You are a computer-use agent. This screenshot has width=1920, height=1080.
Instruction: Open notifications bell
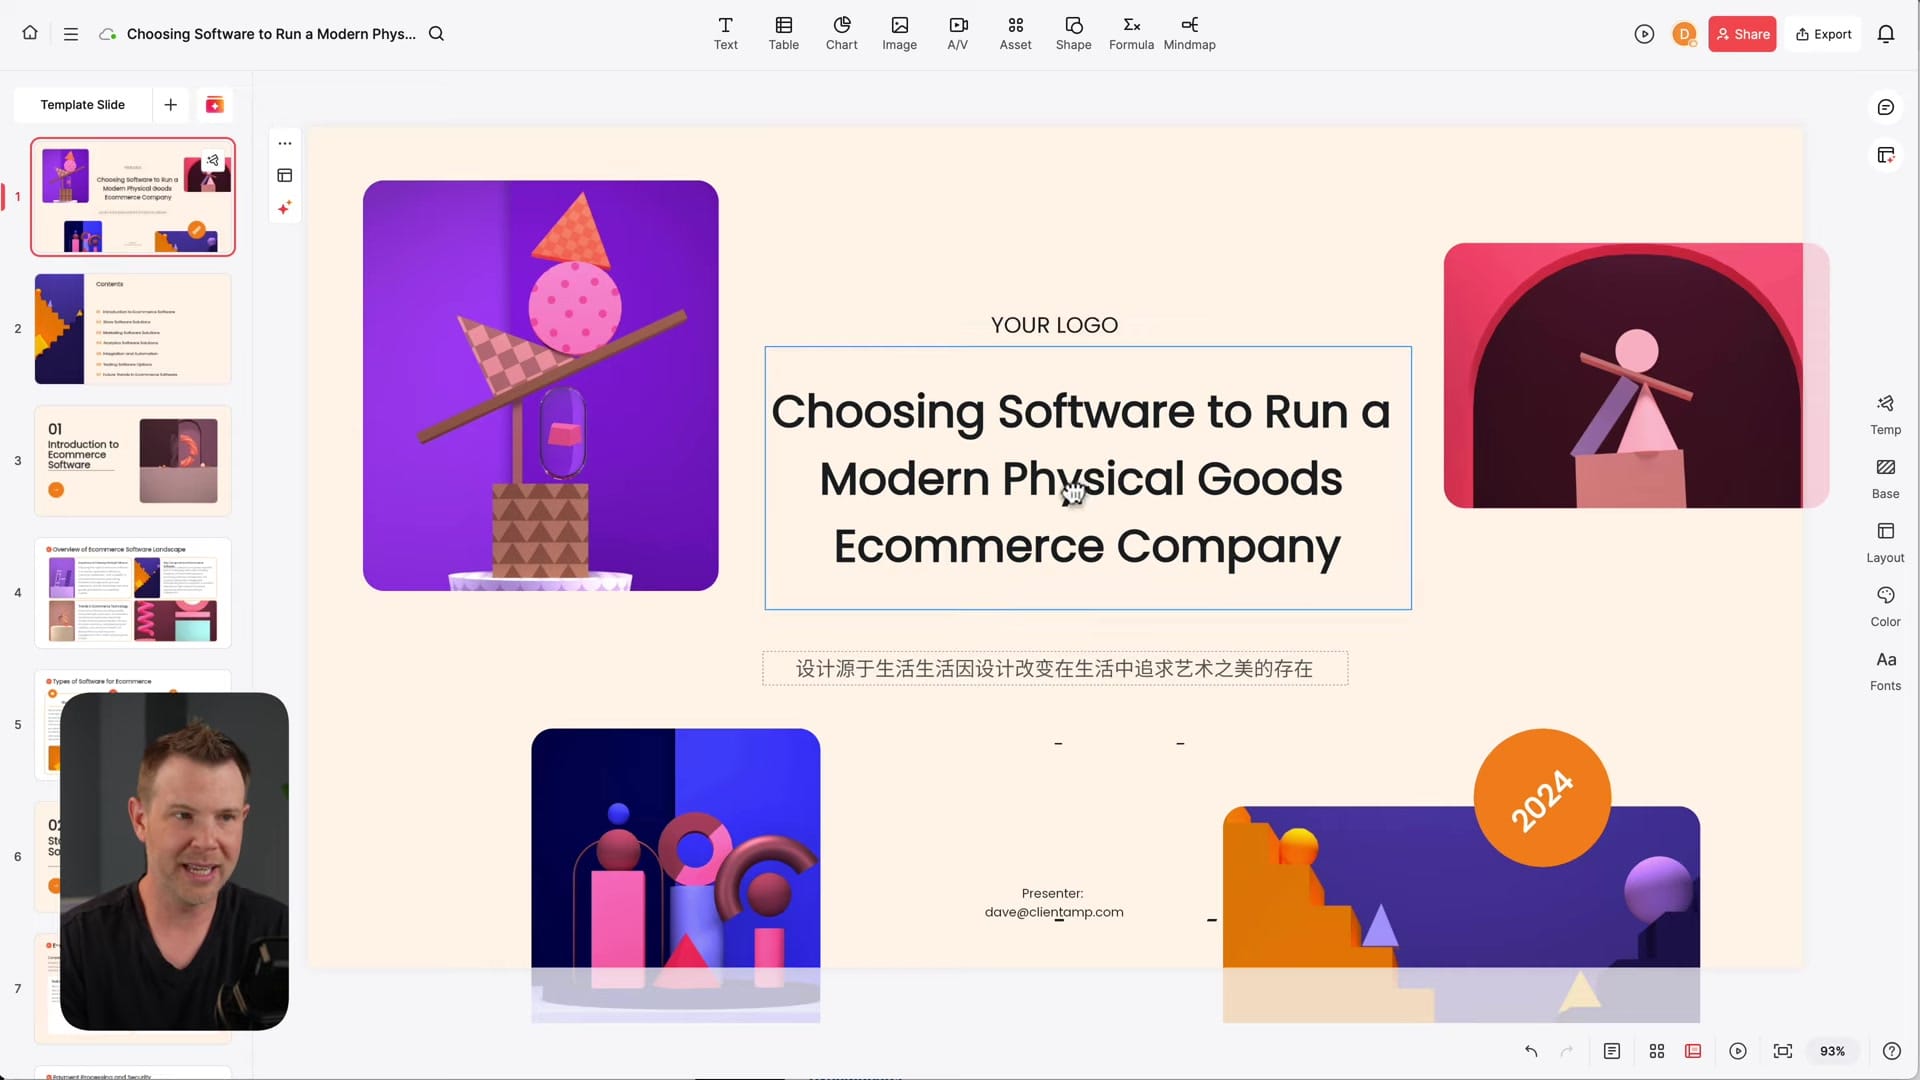tap(1886, 34)
